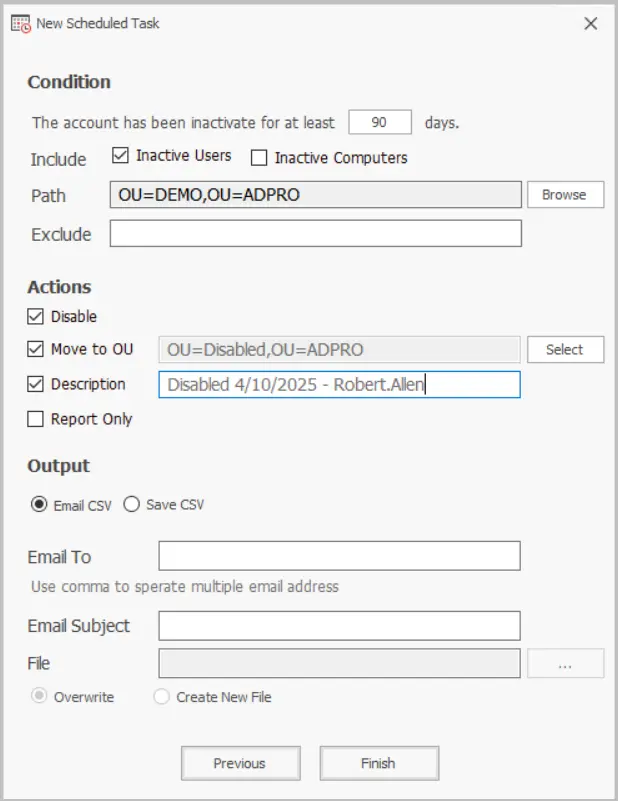Screen dimensions: 618x801
Task: Click the Finish button
Action: (378, 762)
